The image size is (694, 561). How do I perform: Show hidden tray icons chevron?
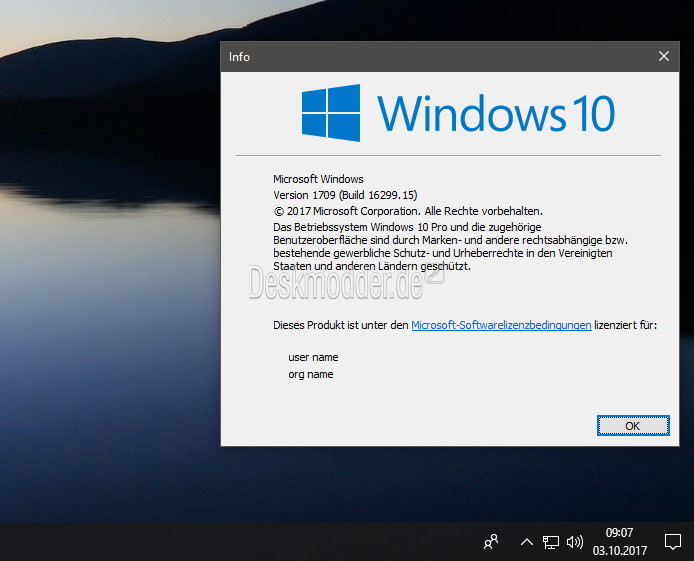(x=526, y=542)
